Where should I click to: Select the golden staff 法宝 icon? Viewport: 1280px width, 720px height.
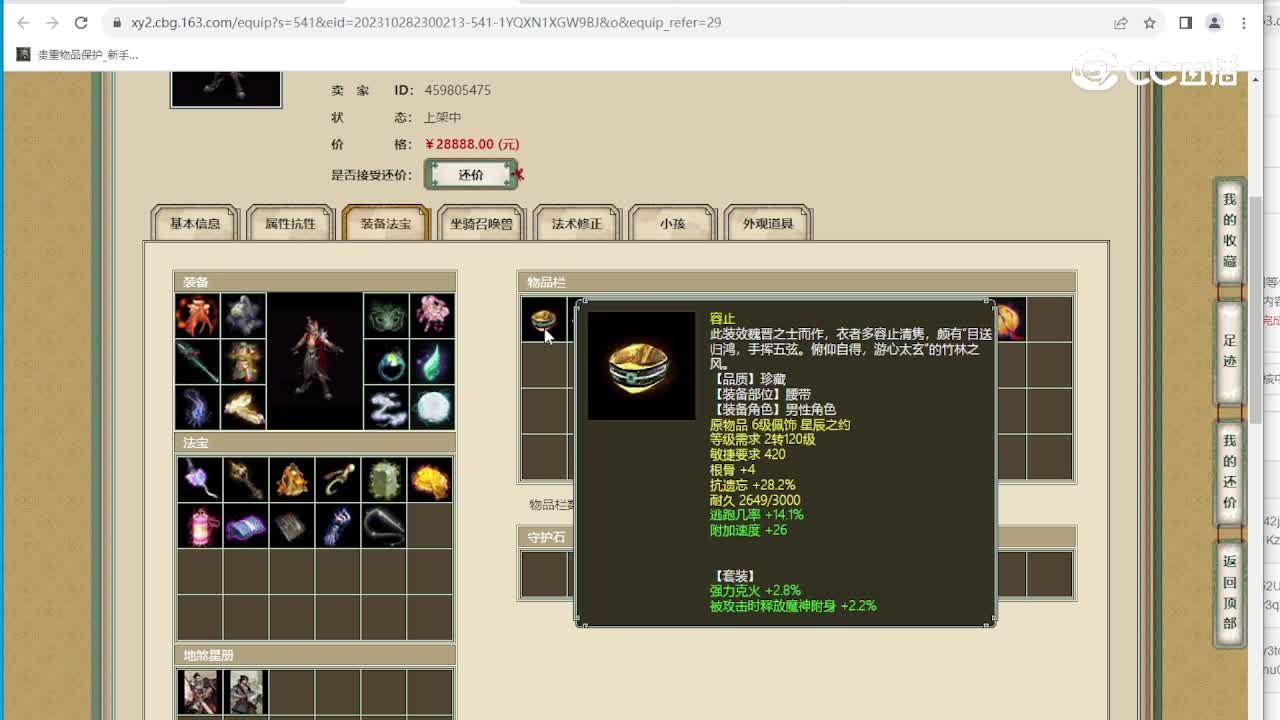point(245,480)
